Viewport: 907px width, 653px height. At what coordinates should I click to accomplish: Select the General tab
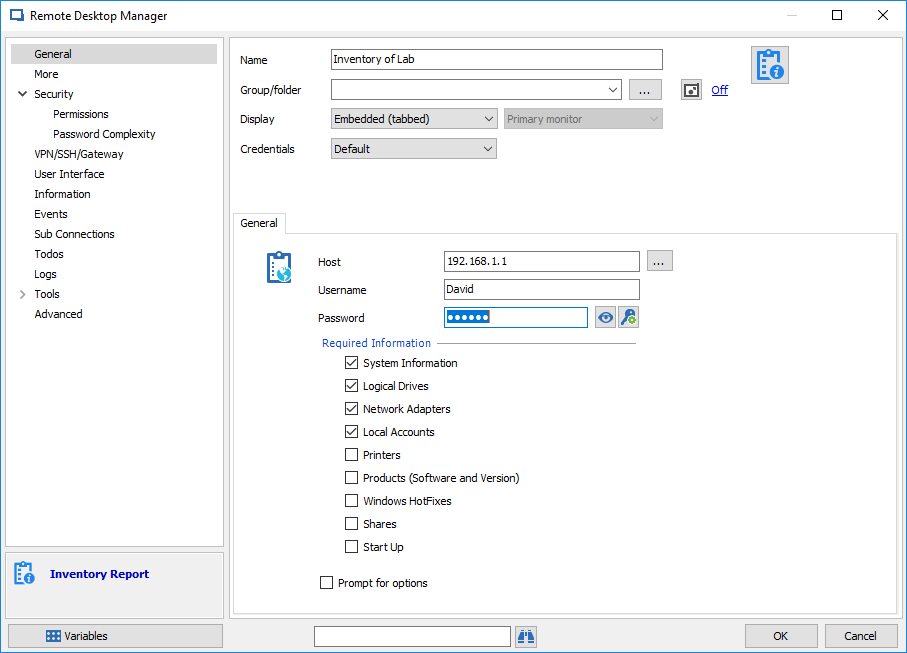pos(259,223)
